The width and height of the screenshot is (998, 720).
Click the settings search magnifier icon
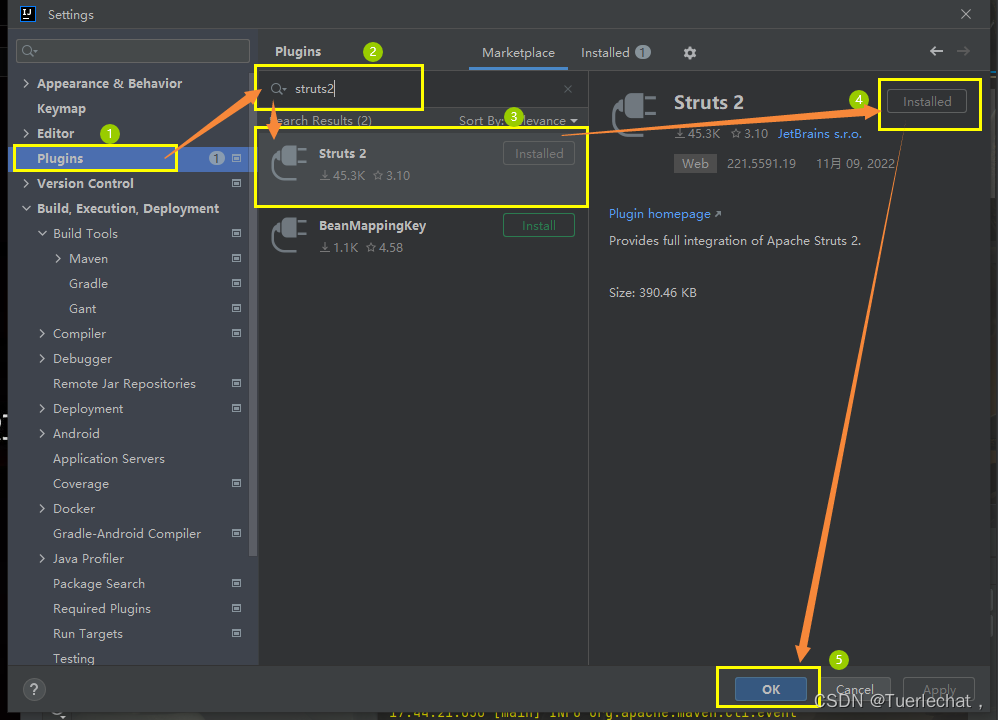point(29,51)
